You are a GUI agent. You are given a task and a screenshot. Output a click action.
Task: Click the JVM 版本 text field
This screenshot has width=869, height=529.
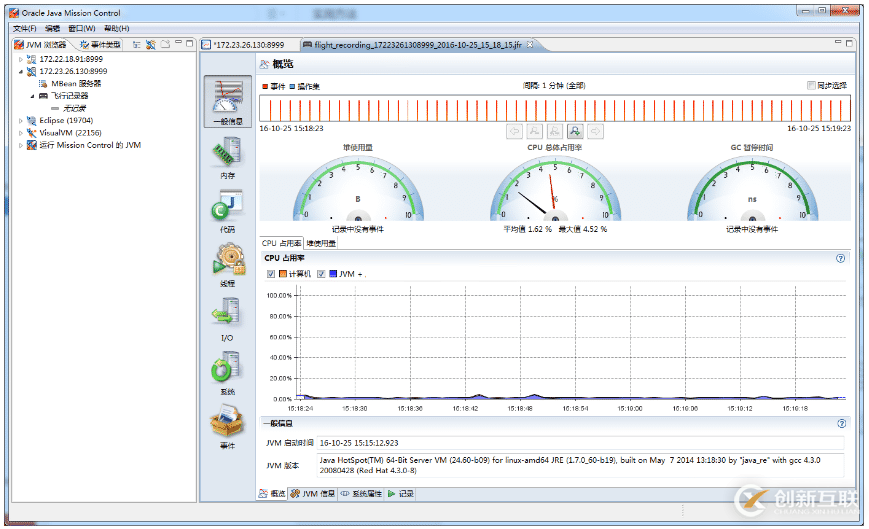581,465
